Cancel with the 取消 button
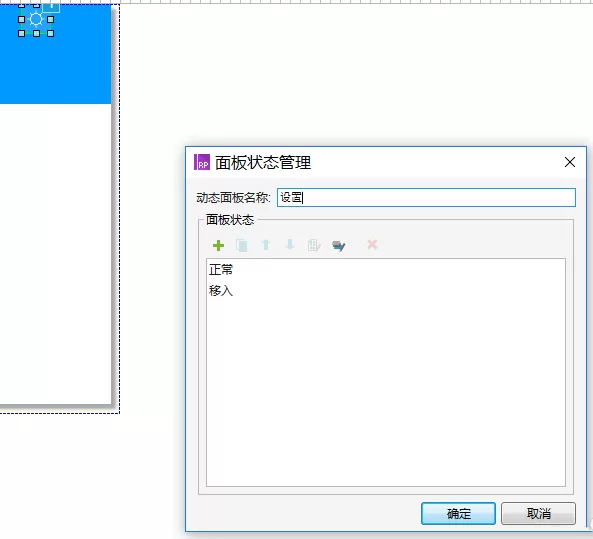This screenshot has width=593, height=539. (539, 513)
